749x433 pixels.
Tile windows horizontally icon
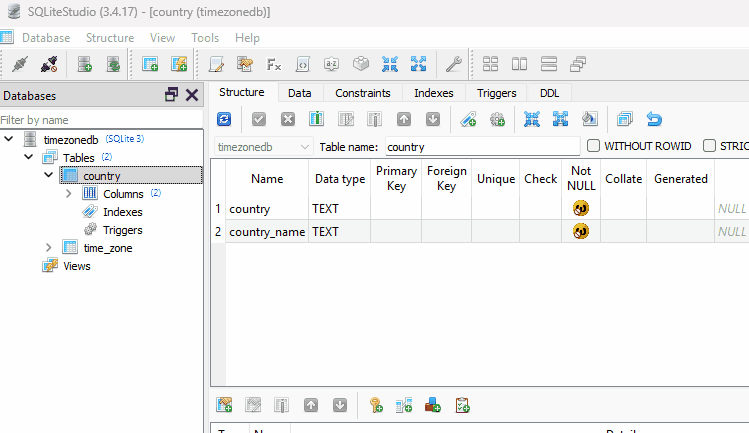click(x=519, y=64)
